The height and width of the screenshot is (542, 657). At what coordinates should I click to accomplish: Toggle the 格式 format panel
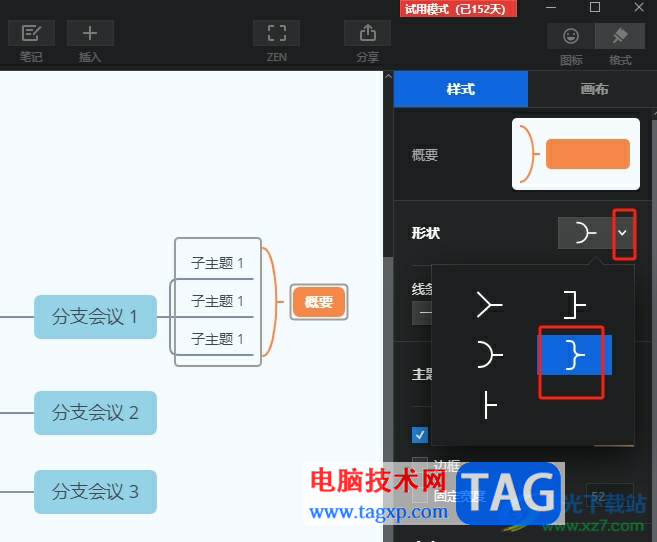point(620,36)
